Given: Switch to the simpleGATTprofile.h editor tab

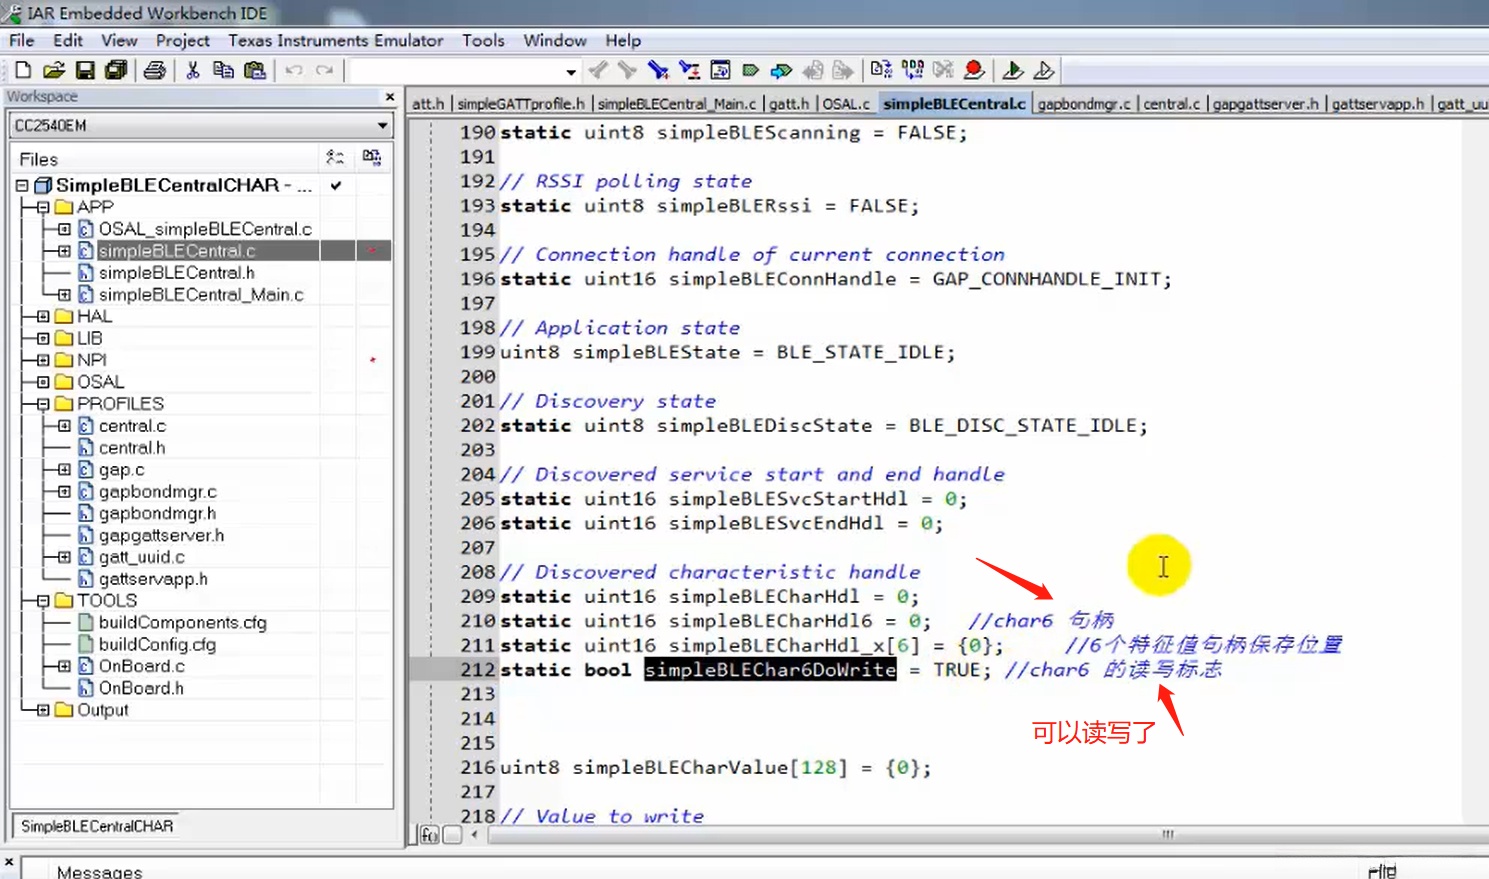Looking at the screenshot, I should click(520, 104).
